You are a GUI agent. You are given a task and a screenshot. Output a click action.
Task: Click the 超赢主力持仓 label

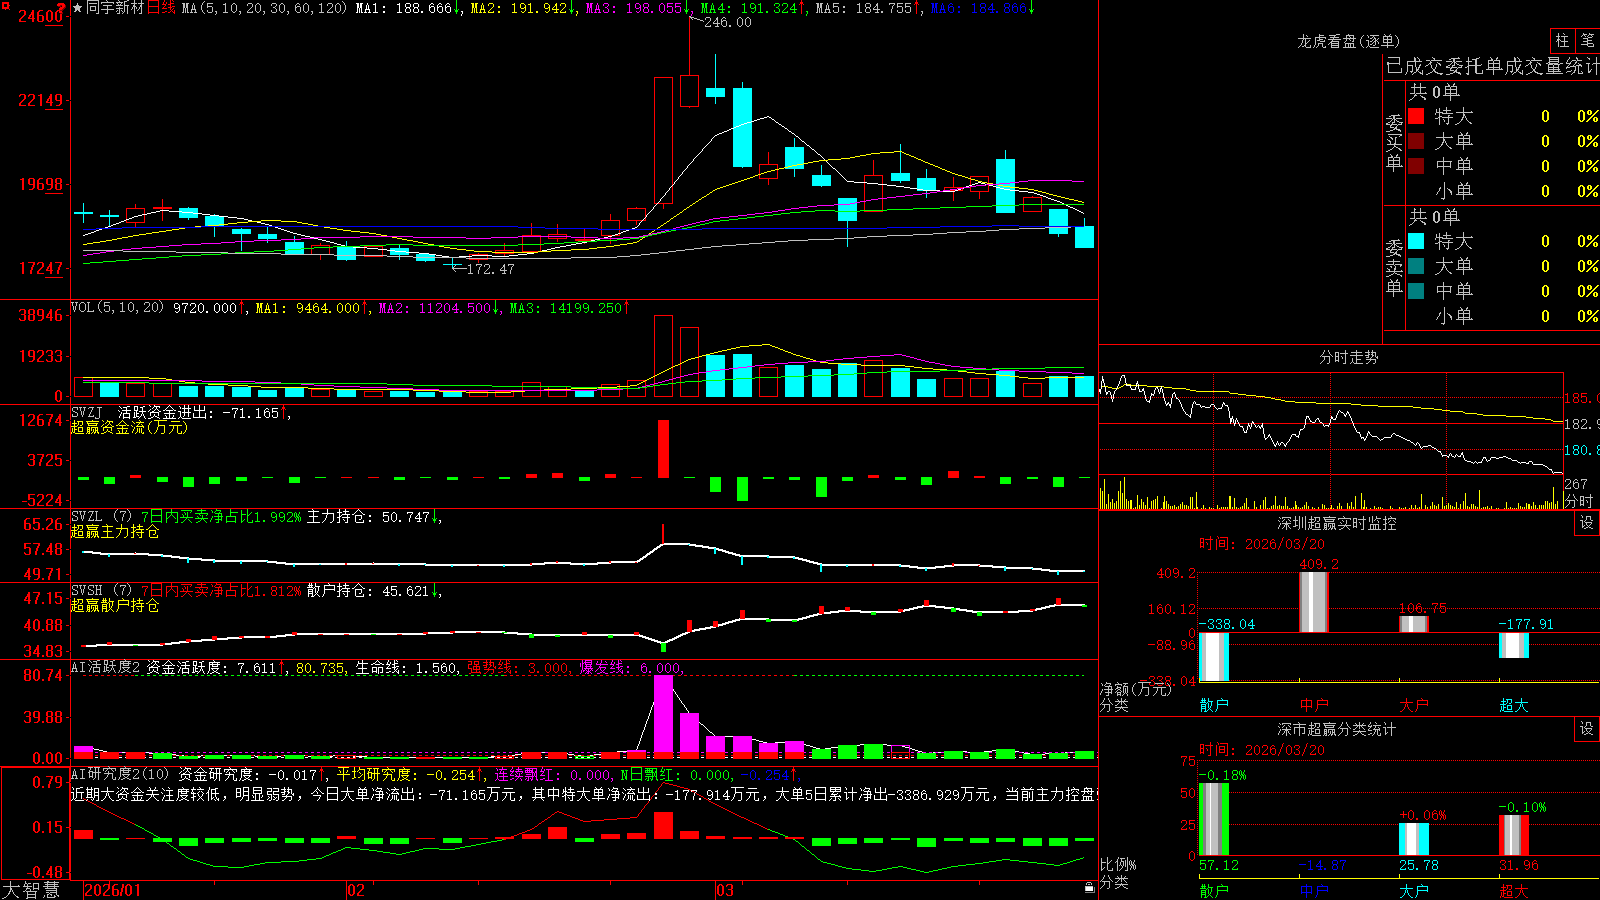point(115,531)
